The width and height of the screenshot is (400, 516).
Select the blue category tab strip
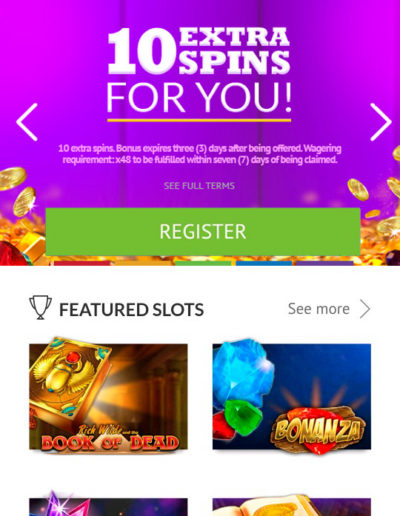pos(263,263)
